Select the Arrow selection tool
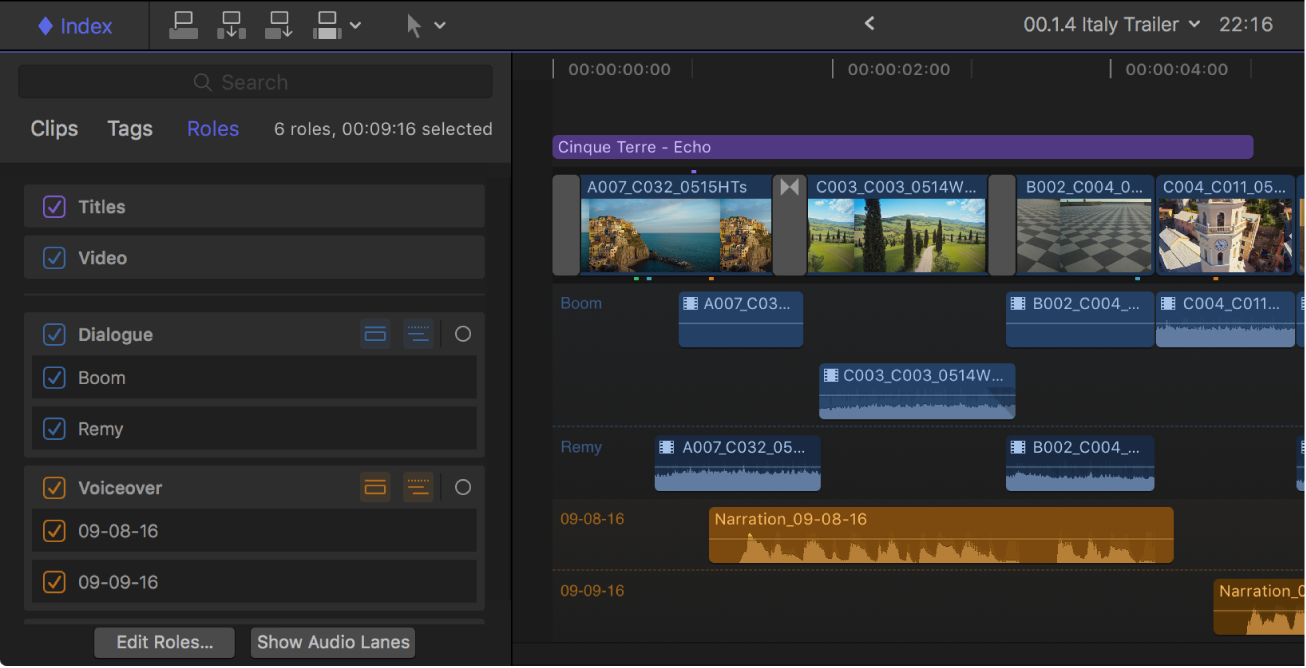This screenshot has height=668, width=1306. pyautogui.click(x=415, y=24)
